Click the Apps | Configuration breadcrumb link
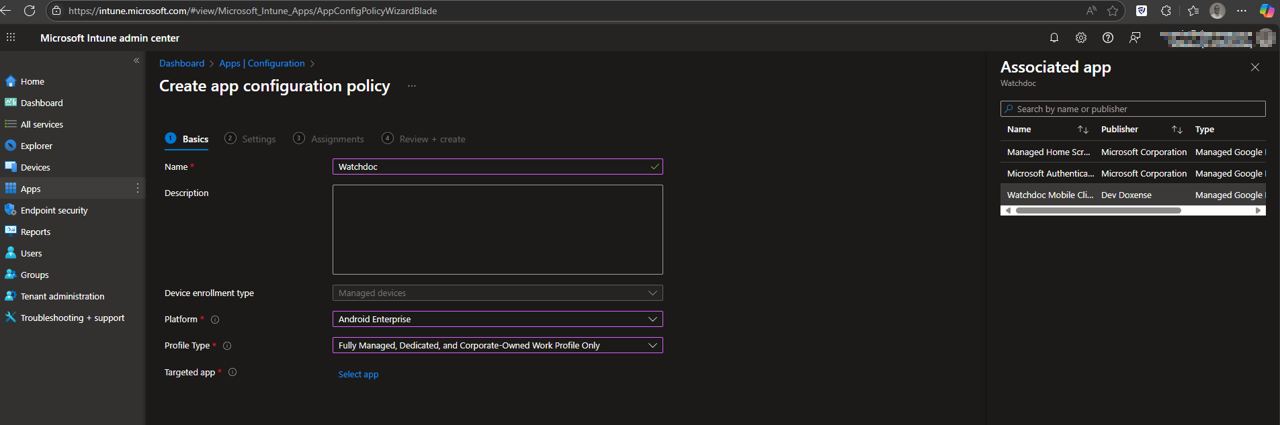Image resolution: width=1280 pixels, height=425 pixels. [x=261, y=63]
